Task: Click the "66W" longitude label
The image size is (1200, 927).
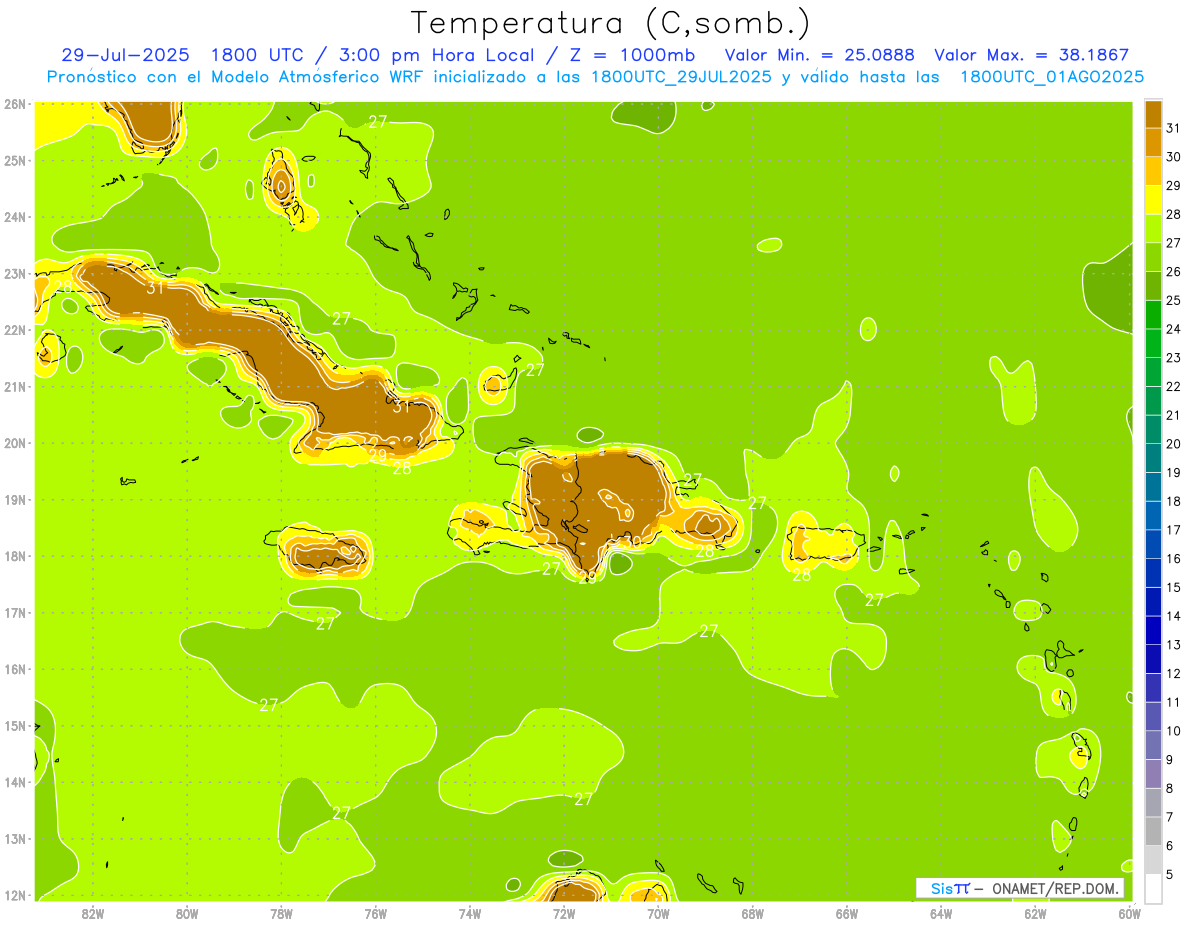Action: (847, 913)
